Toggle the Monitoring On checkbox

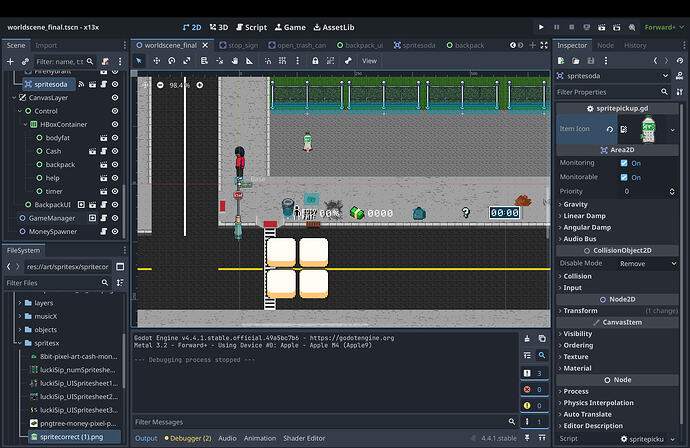(624, 163)
